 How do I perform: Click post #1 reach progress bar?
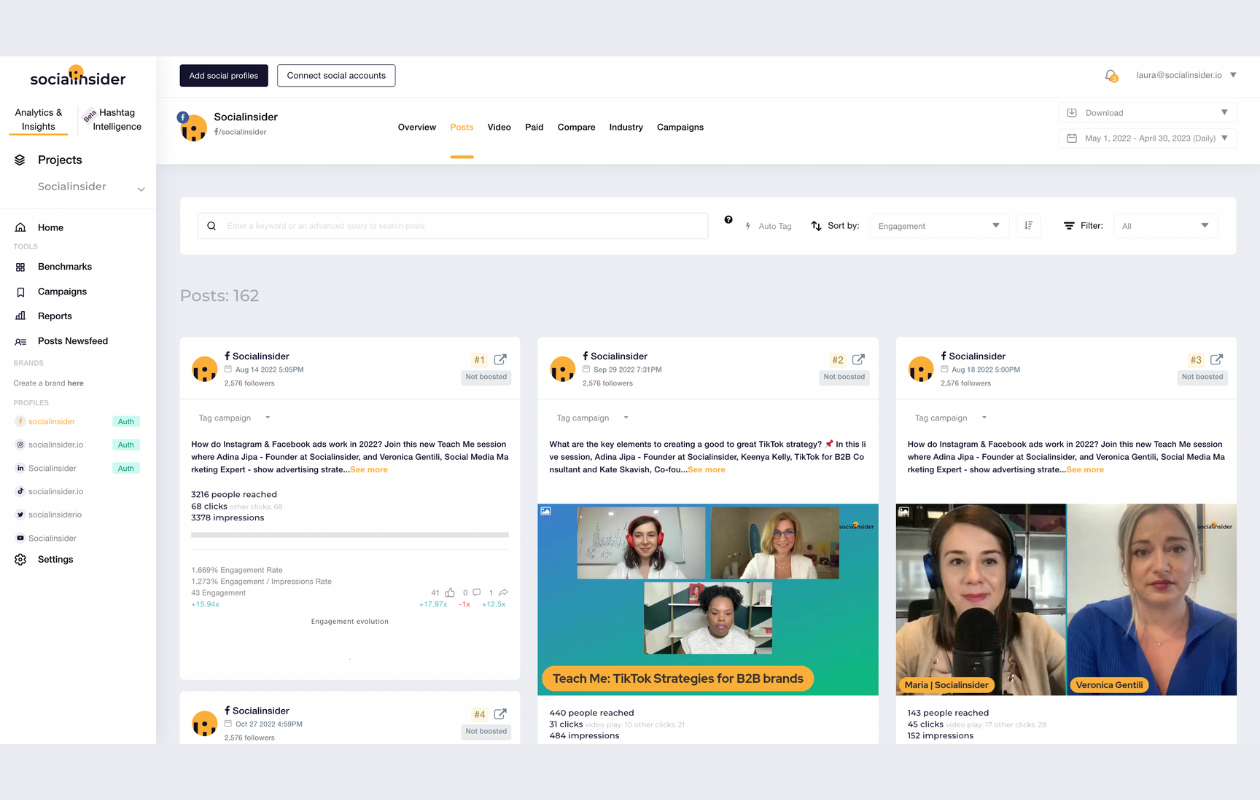point(350,535)
